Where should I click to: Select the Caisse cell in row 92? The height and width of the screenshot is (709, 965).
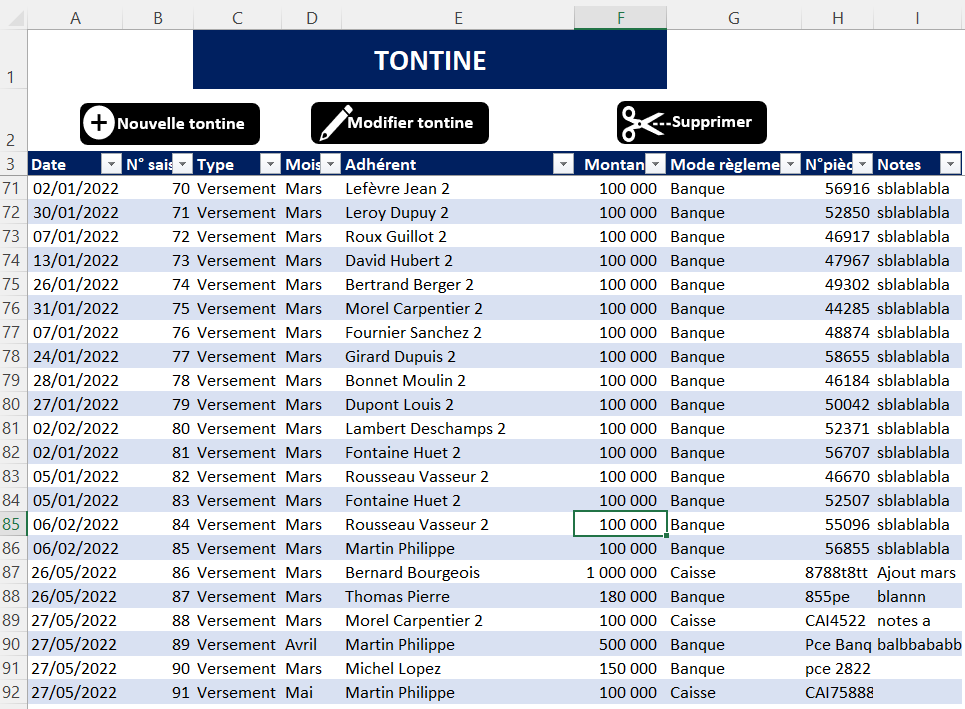693,693
